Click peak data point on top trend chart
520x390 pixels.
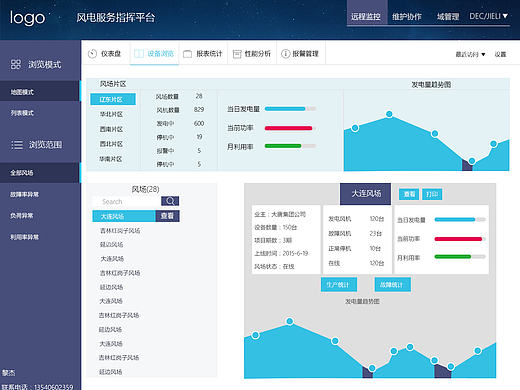coord(389,114)
